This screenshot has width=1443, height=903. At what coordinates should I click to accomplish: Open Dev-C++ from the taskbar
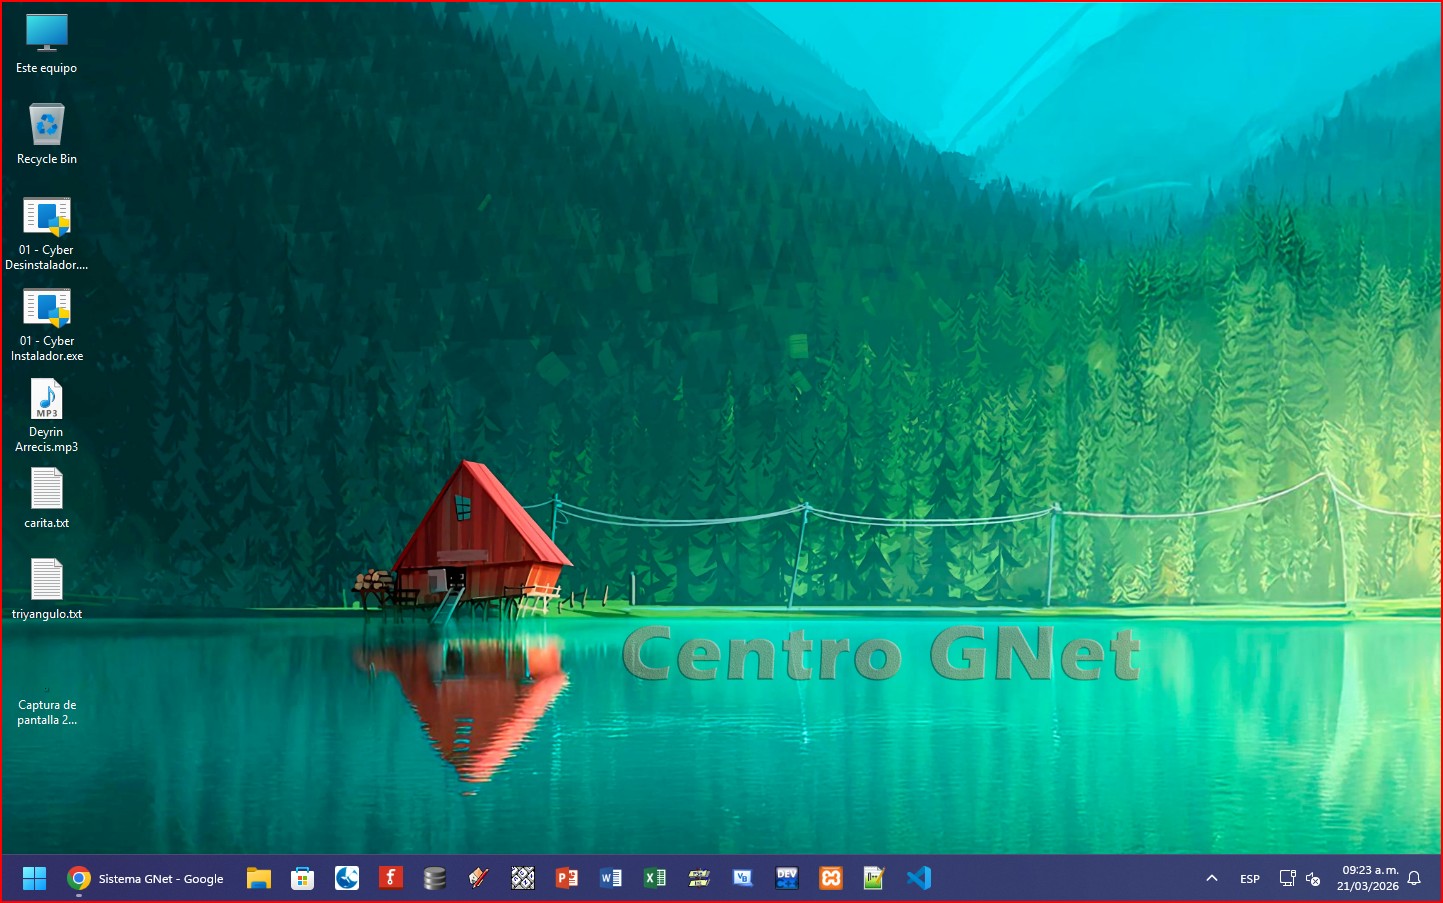(x=787, y=878)
